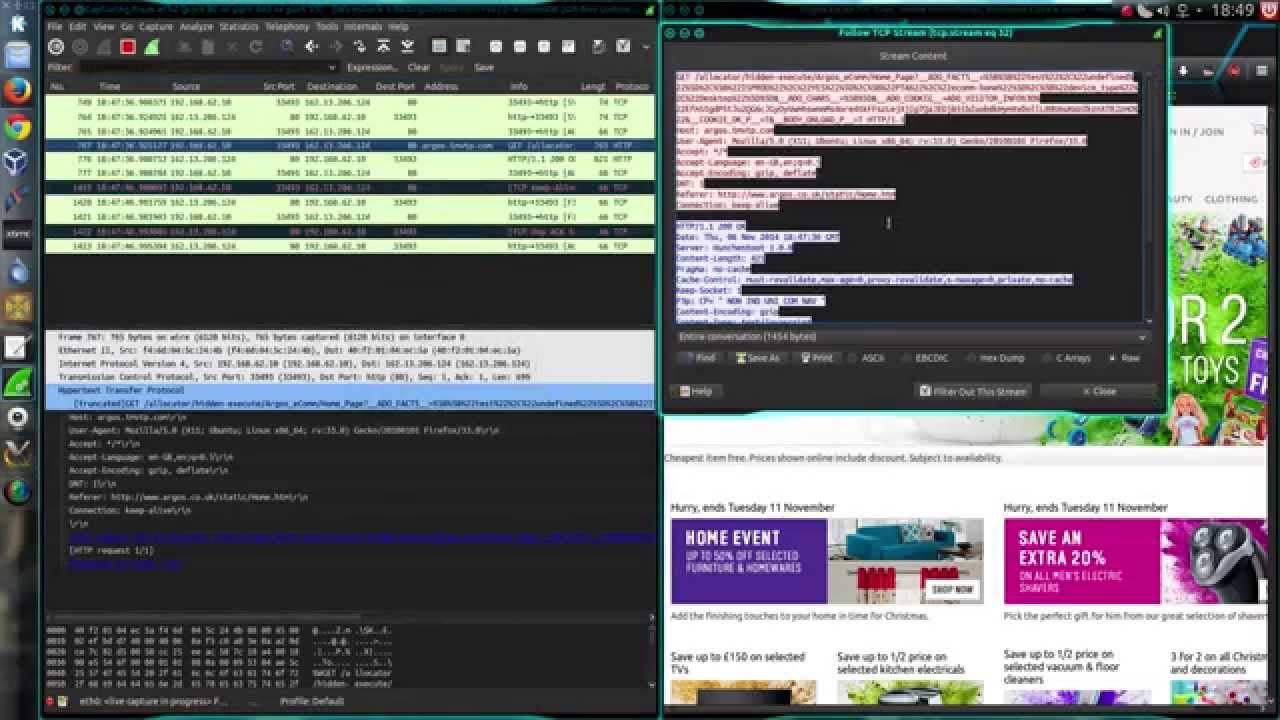Go to specified packet icon

coord(360,47)
